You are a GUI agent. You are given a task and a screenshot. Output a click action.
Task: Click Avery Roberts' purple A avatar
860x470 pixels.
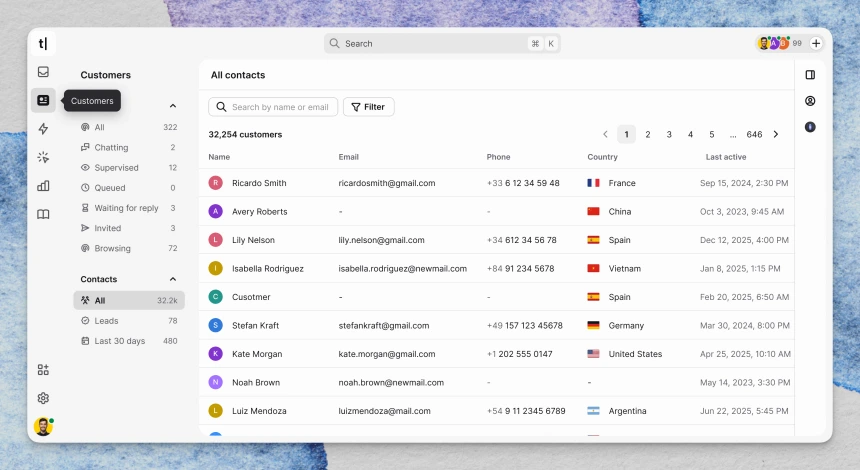click(x=216, y=211)
